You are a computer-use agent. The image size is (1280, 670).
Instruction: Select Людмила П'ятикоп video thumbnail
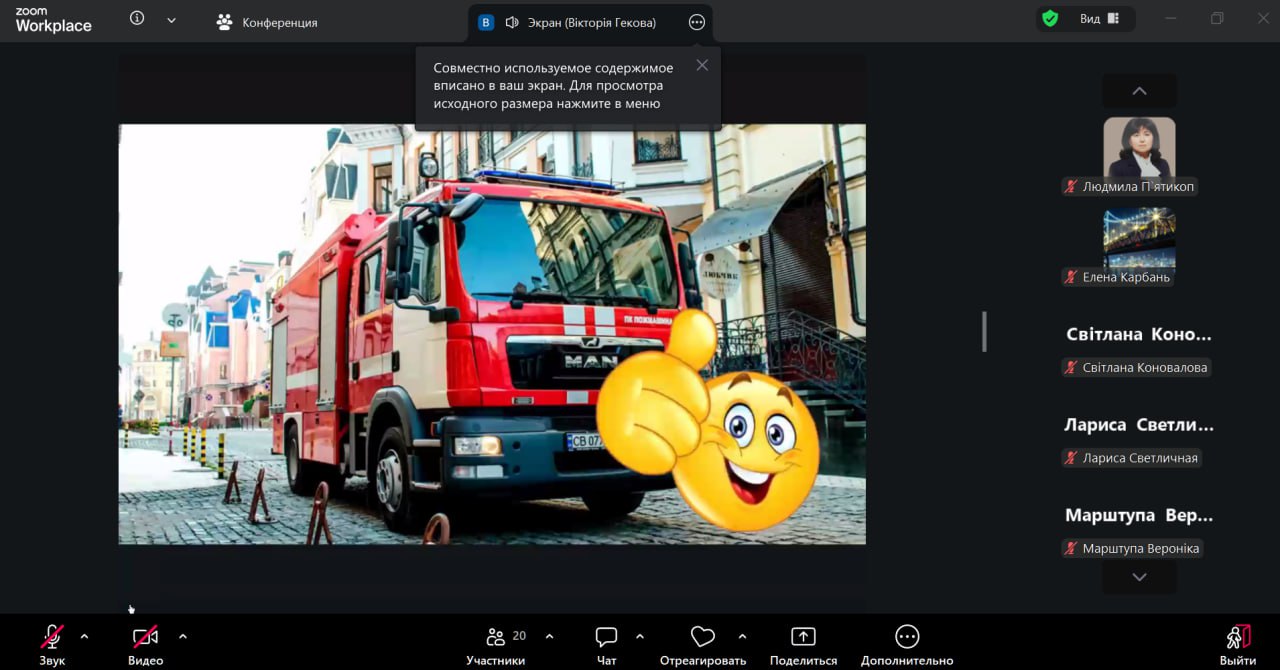(x=1139, y=148)
